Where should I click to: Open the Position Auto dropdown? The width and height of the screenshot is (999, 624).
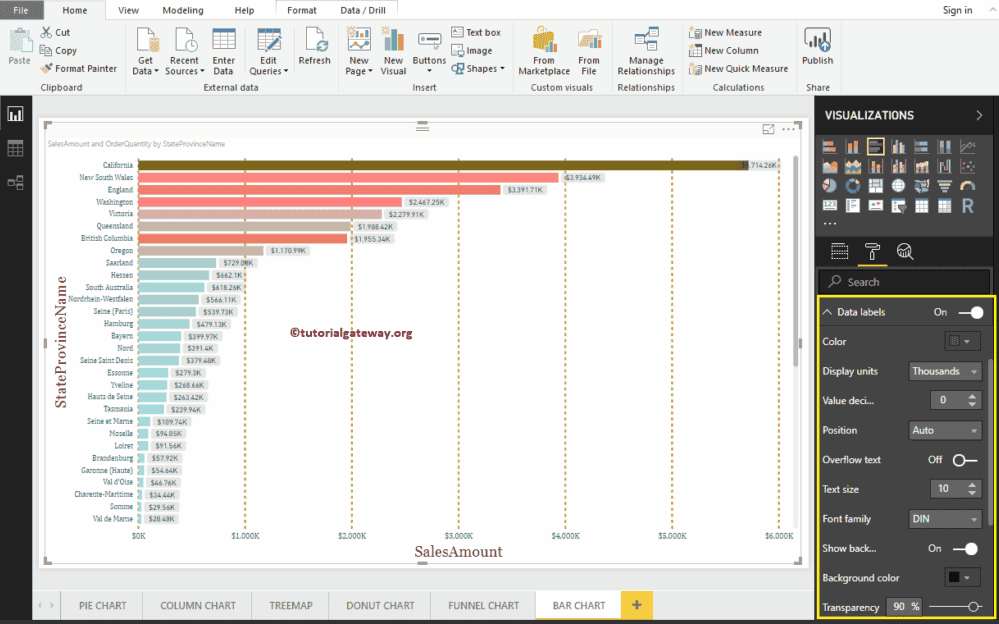944,430
